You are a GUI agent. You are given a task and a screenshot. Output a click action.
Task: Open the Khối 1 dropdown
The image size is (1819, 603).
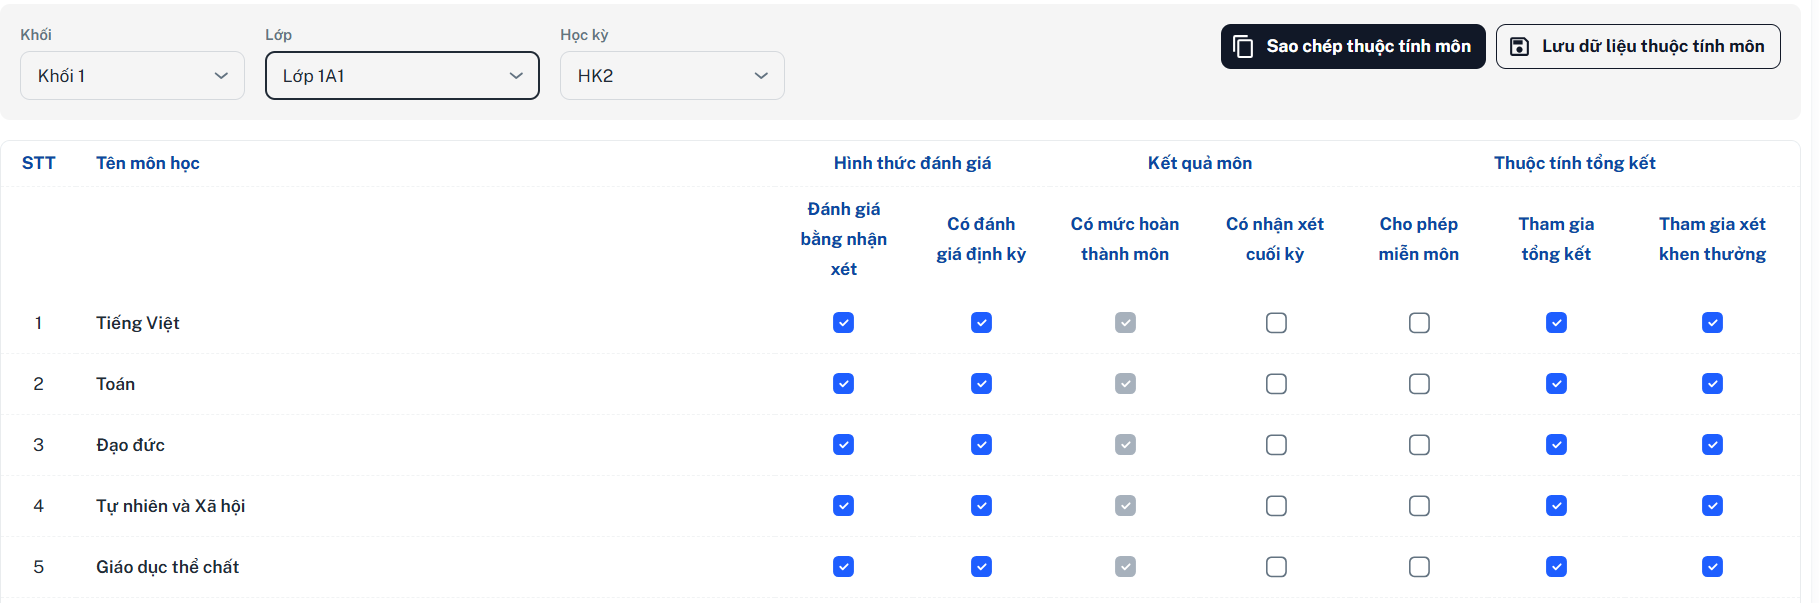[132, 76]
